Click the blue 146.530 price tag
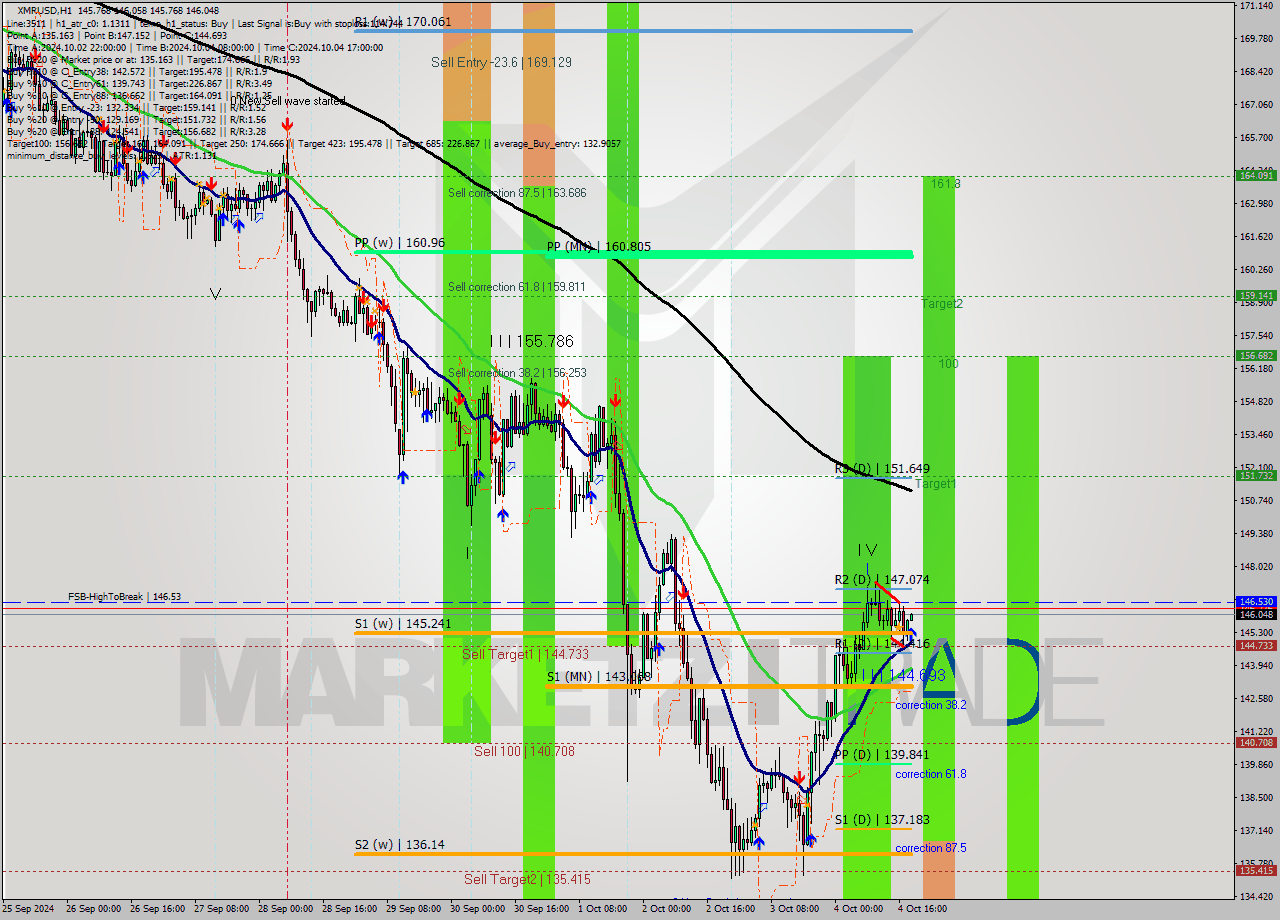Screen dimensions: 1280x920 click(x=1257, y=603)
